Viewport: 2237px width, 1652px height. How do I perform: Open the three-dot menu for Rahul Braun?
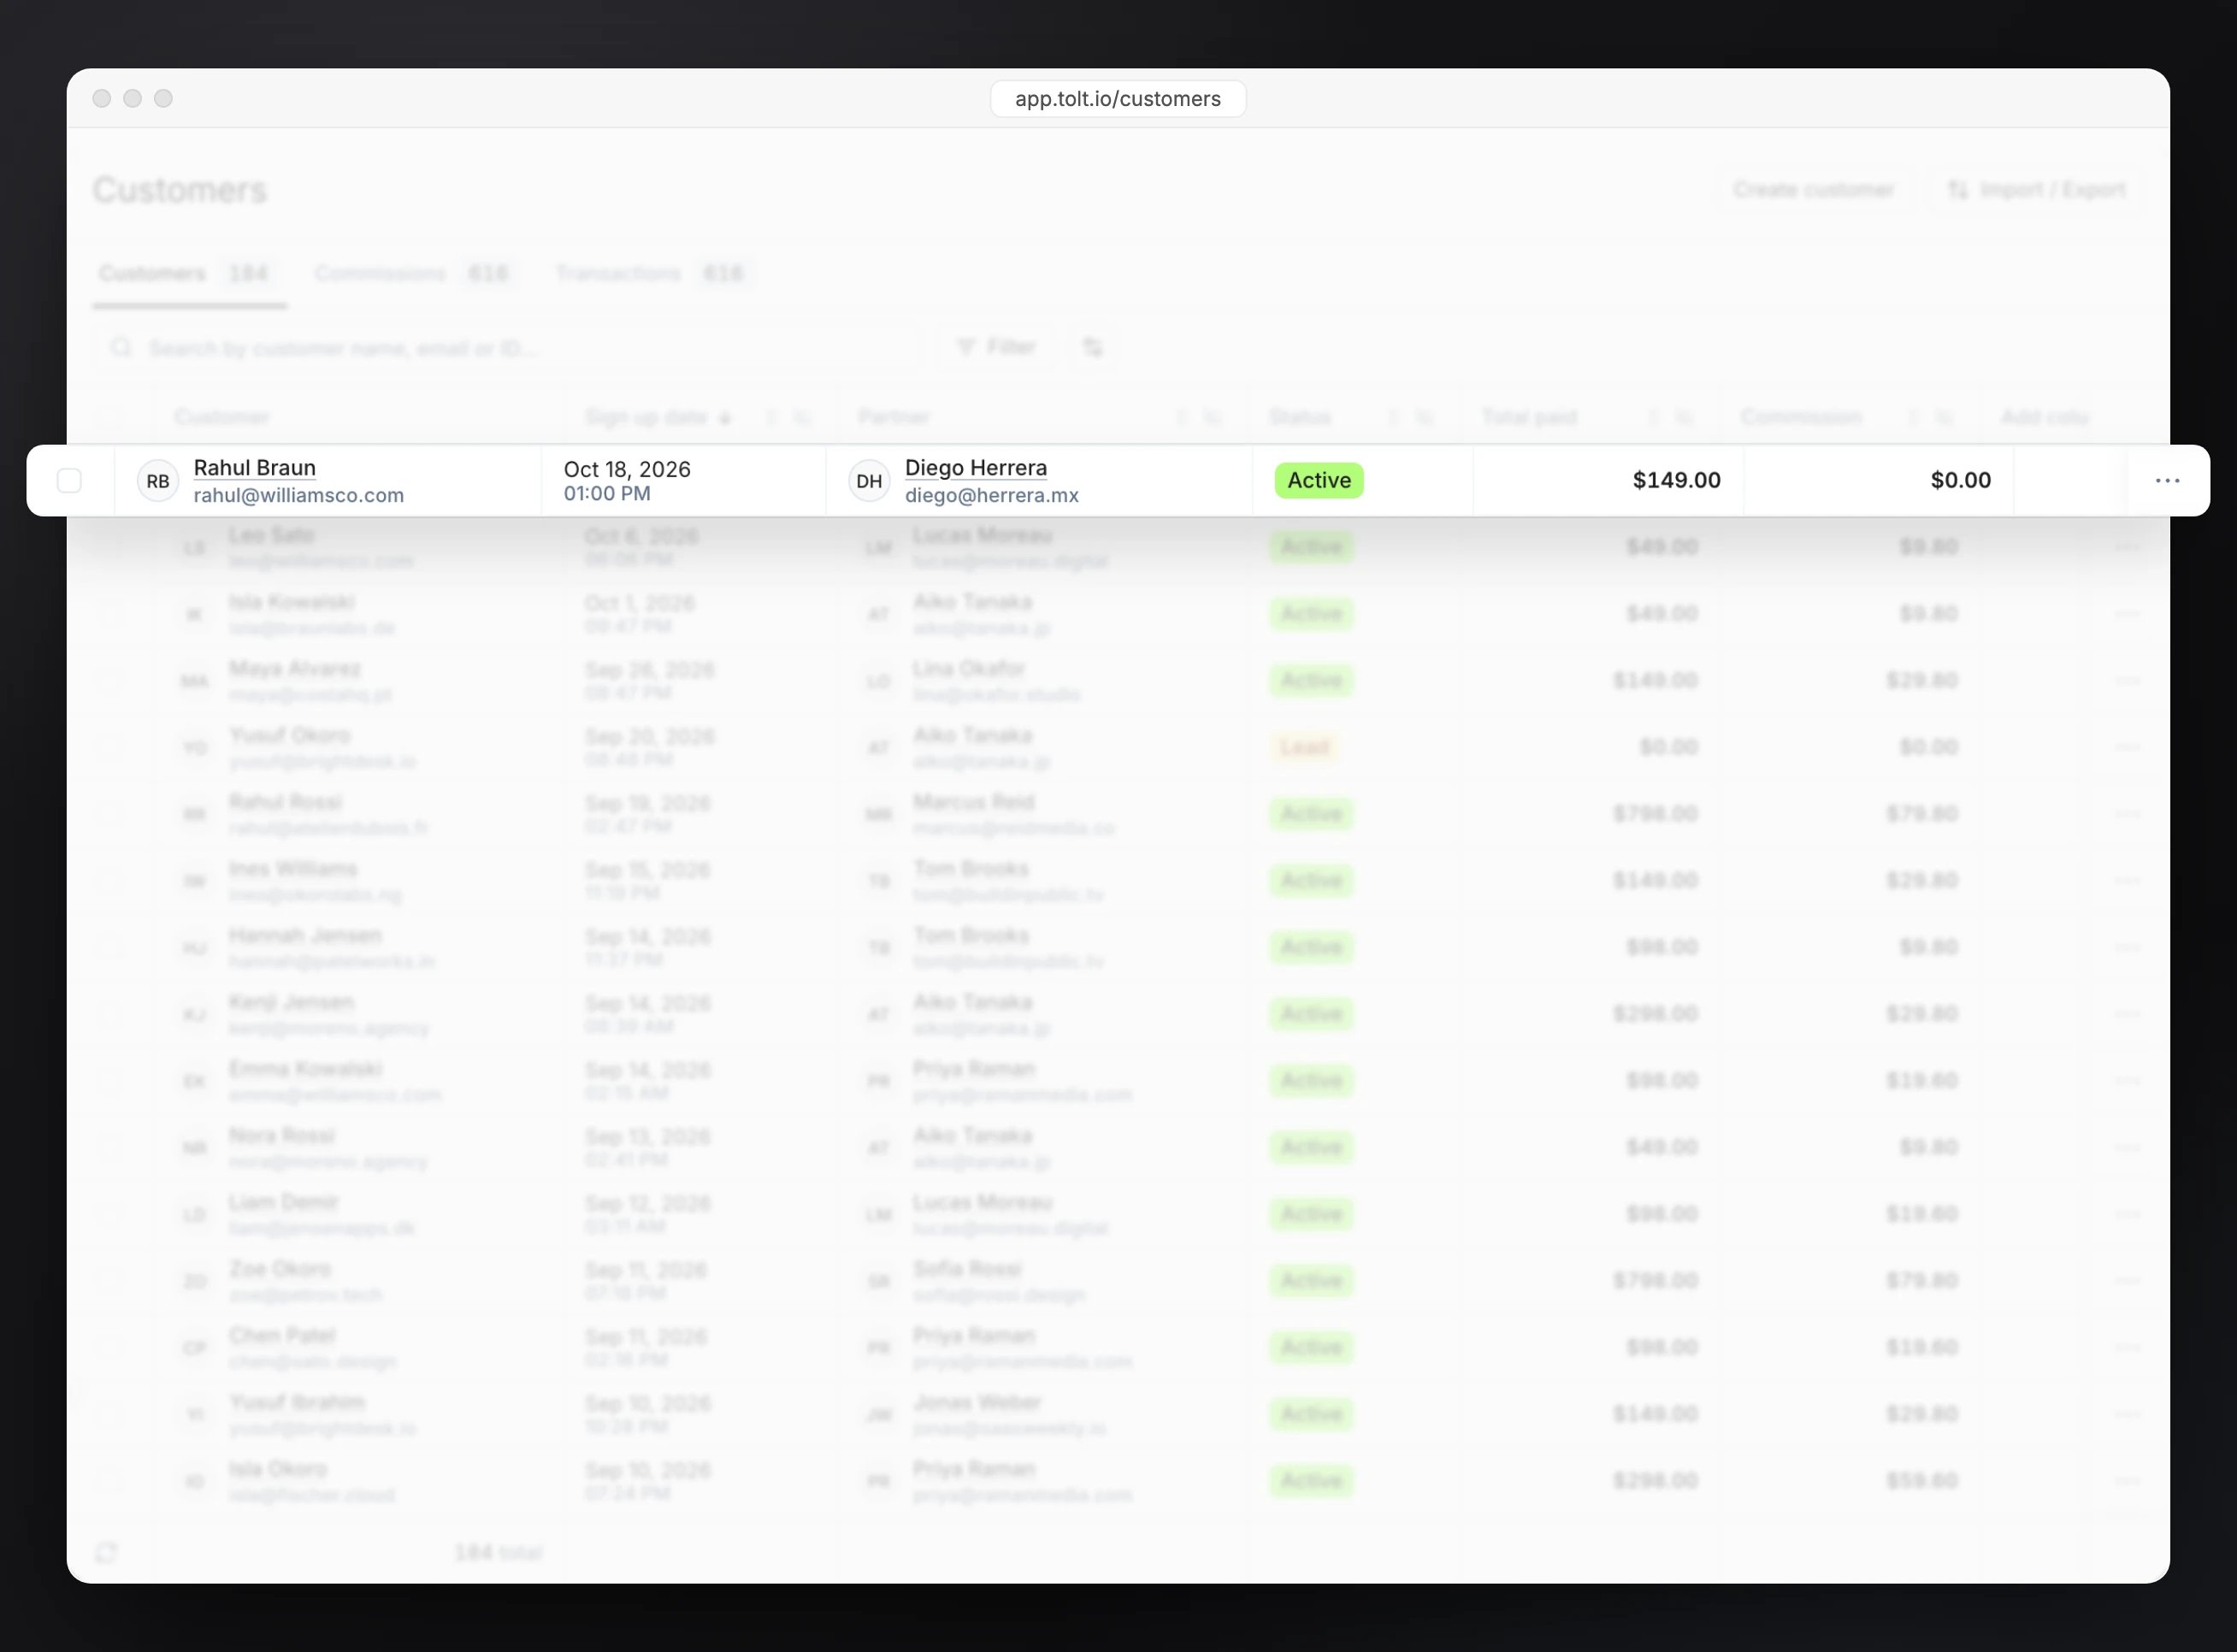[2167, 481]
